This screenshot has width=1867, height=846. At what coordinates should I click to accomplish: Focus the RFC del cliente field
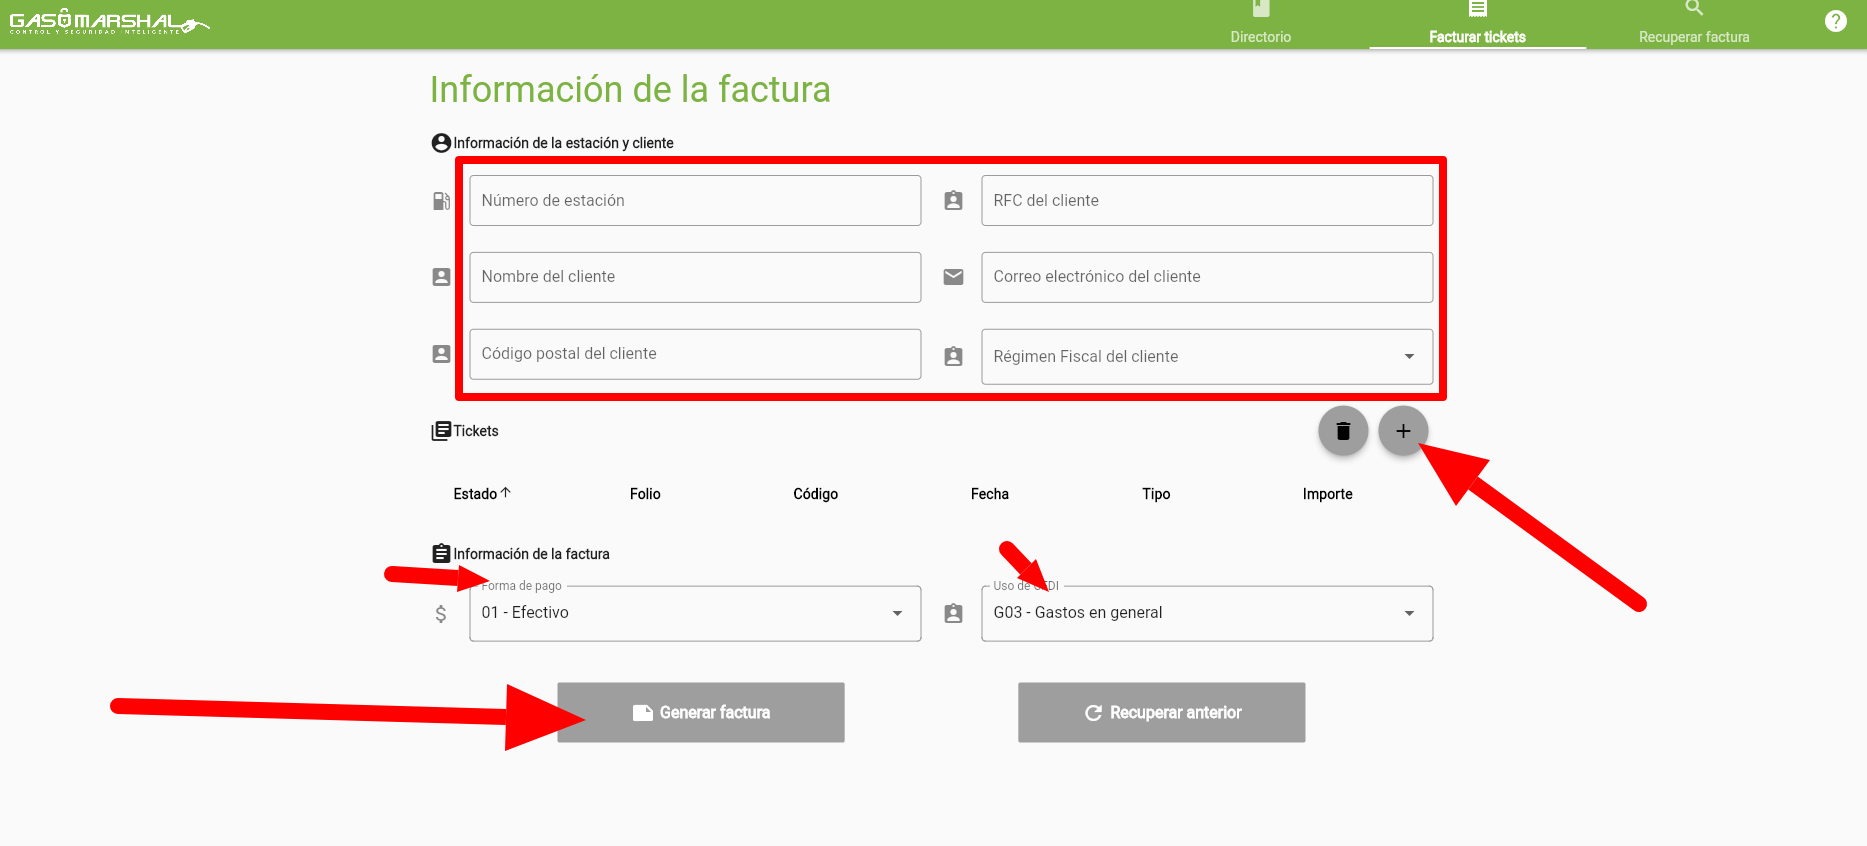point(1207,201)
